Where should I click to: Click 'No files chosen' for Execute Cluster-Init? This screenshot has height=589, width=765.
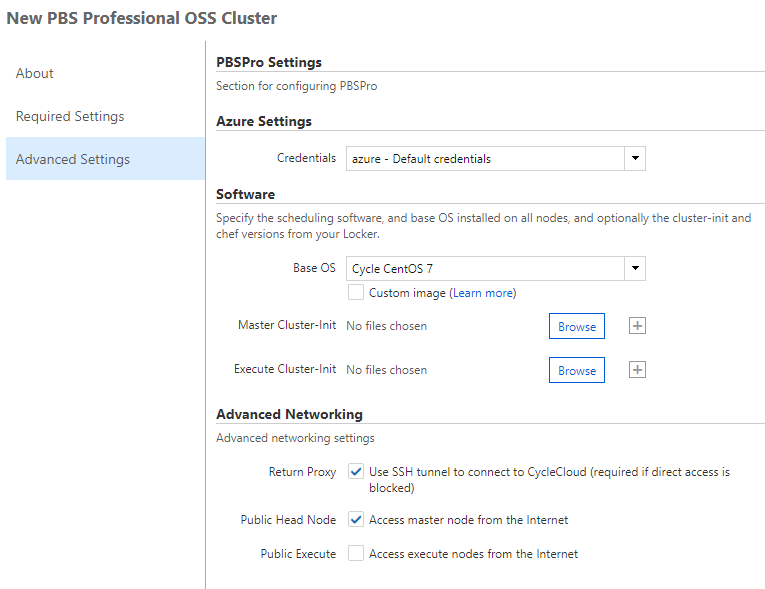click(386, 370)
